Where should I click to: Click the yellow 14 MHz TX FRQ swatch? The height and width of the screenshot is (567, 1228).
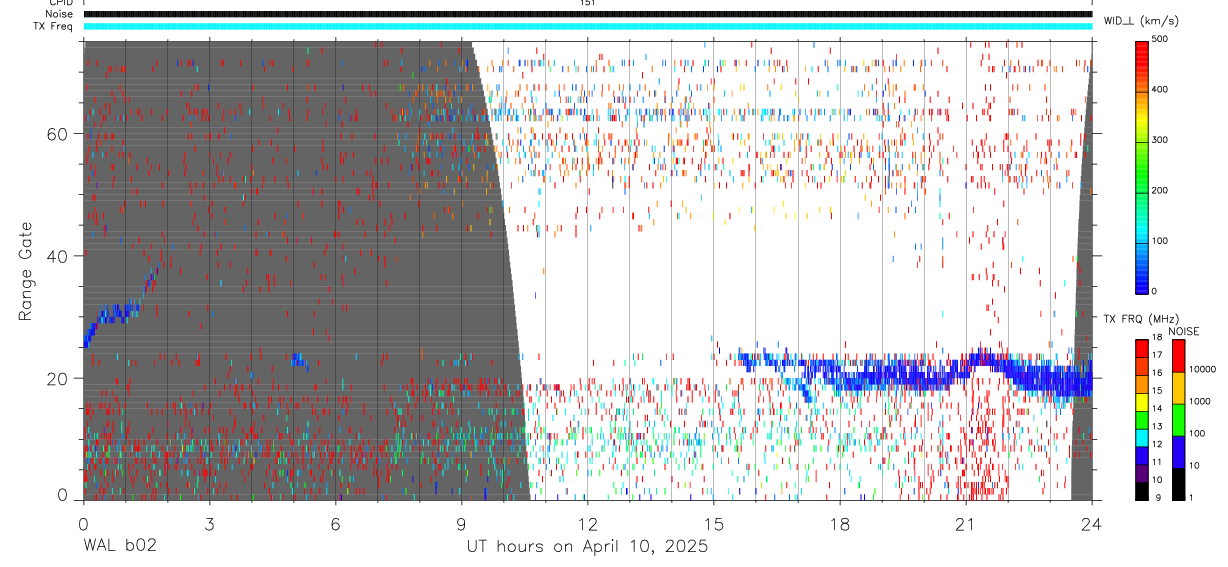coord(1142,400)
